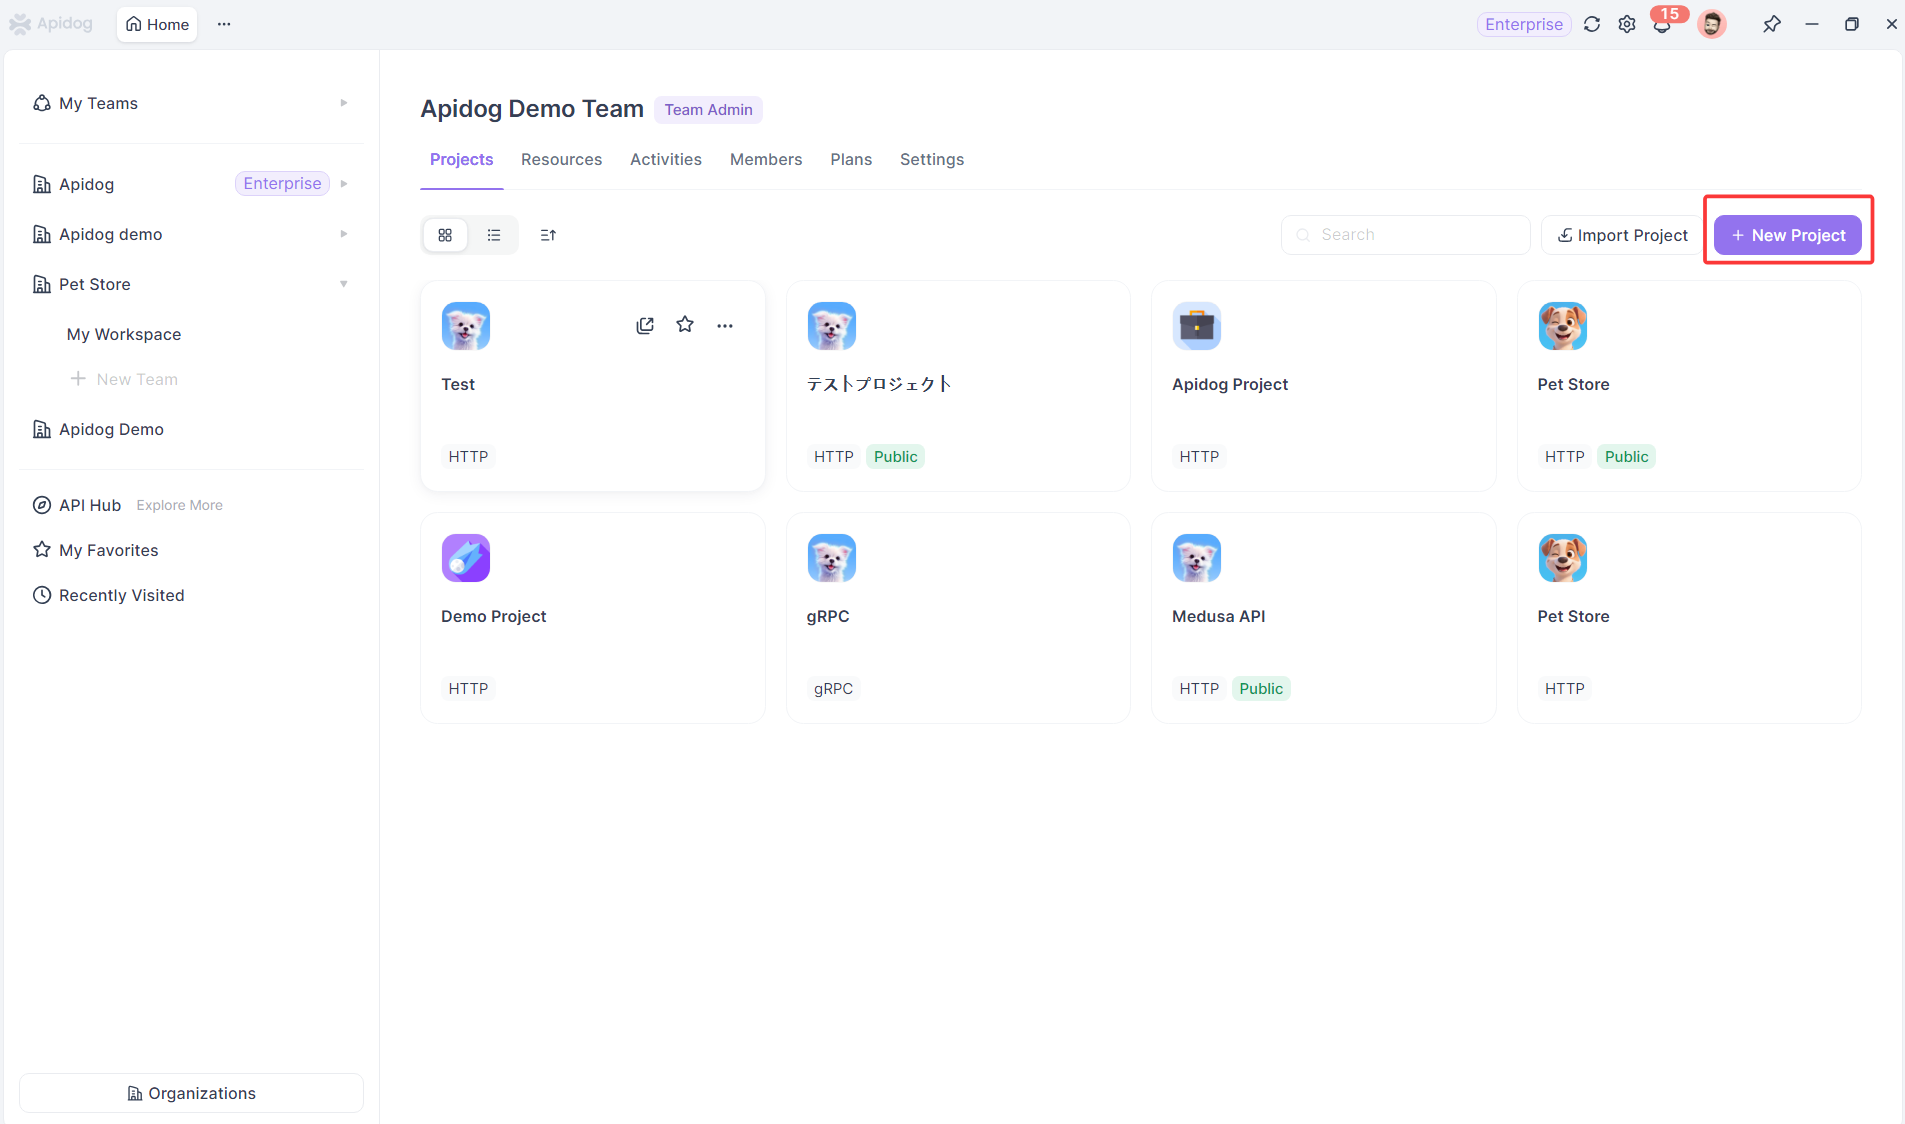Viewport: 1905px width, 1124px height.
Task: Click the user avatar in title bar
Action: [x=1712, y=24]
